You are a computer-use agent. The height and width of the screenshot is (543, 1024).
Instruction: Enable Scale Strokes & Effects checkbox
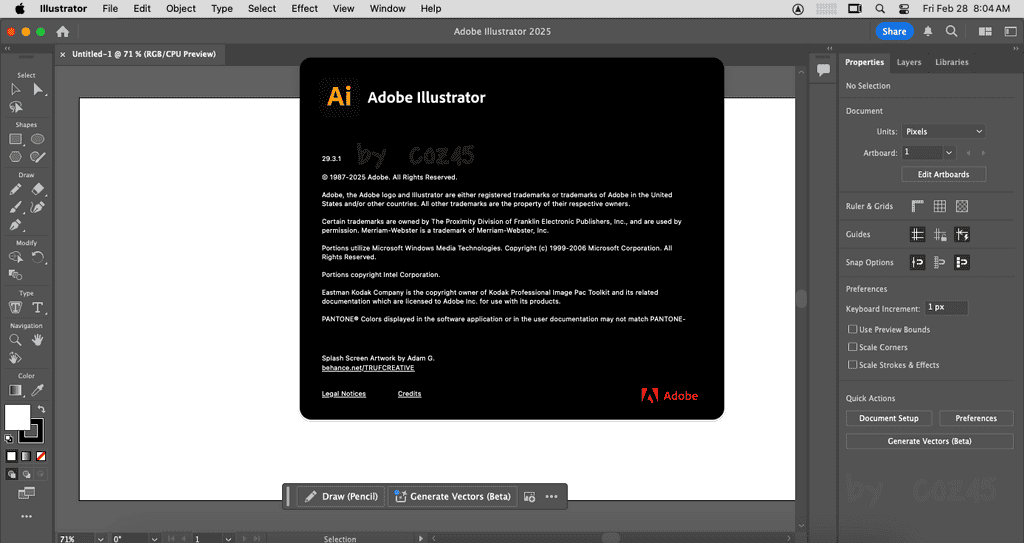click(852, 365)
